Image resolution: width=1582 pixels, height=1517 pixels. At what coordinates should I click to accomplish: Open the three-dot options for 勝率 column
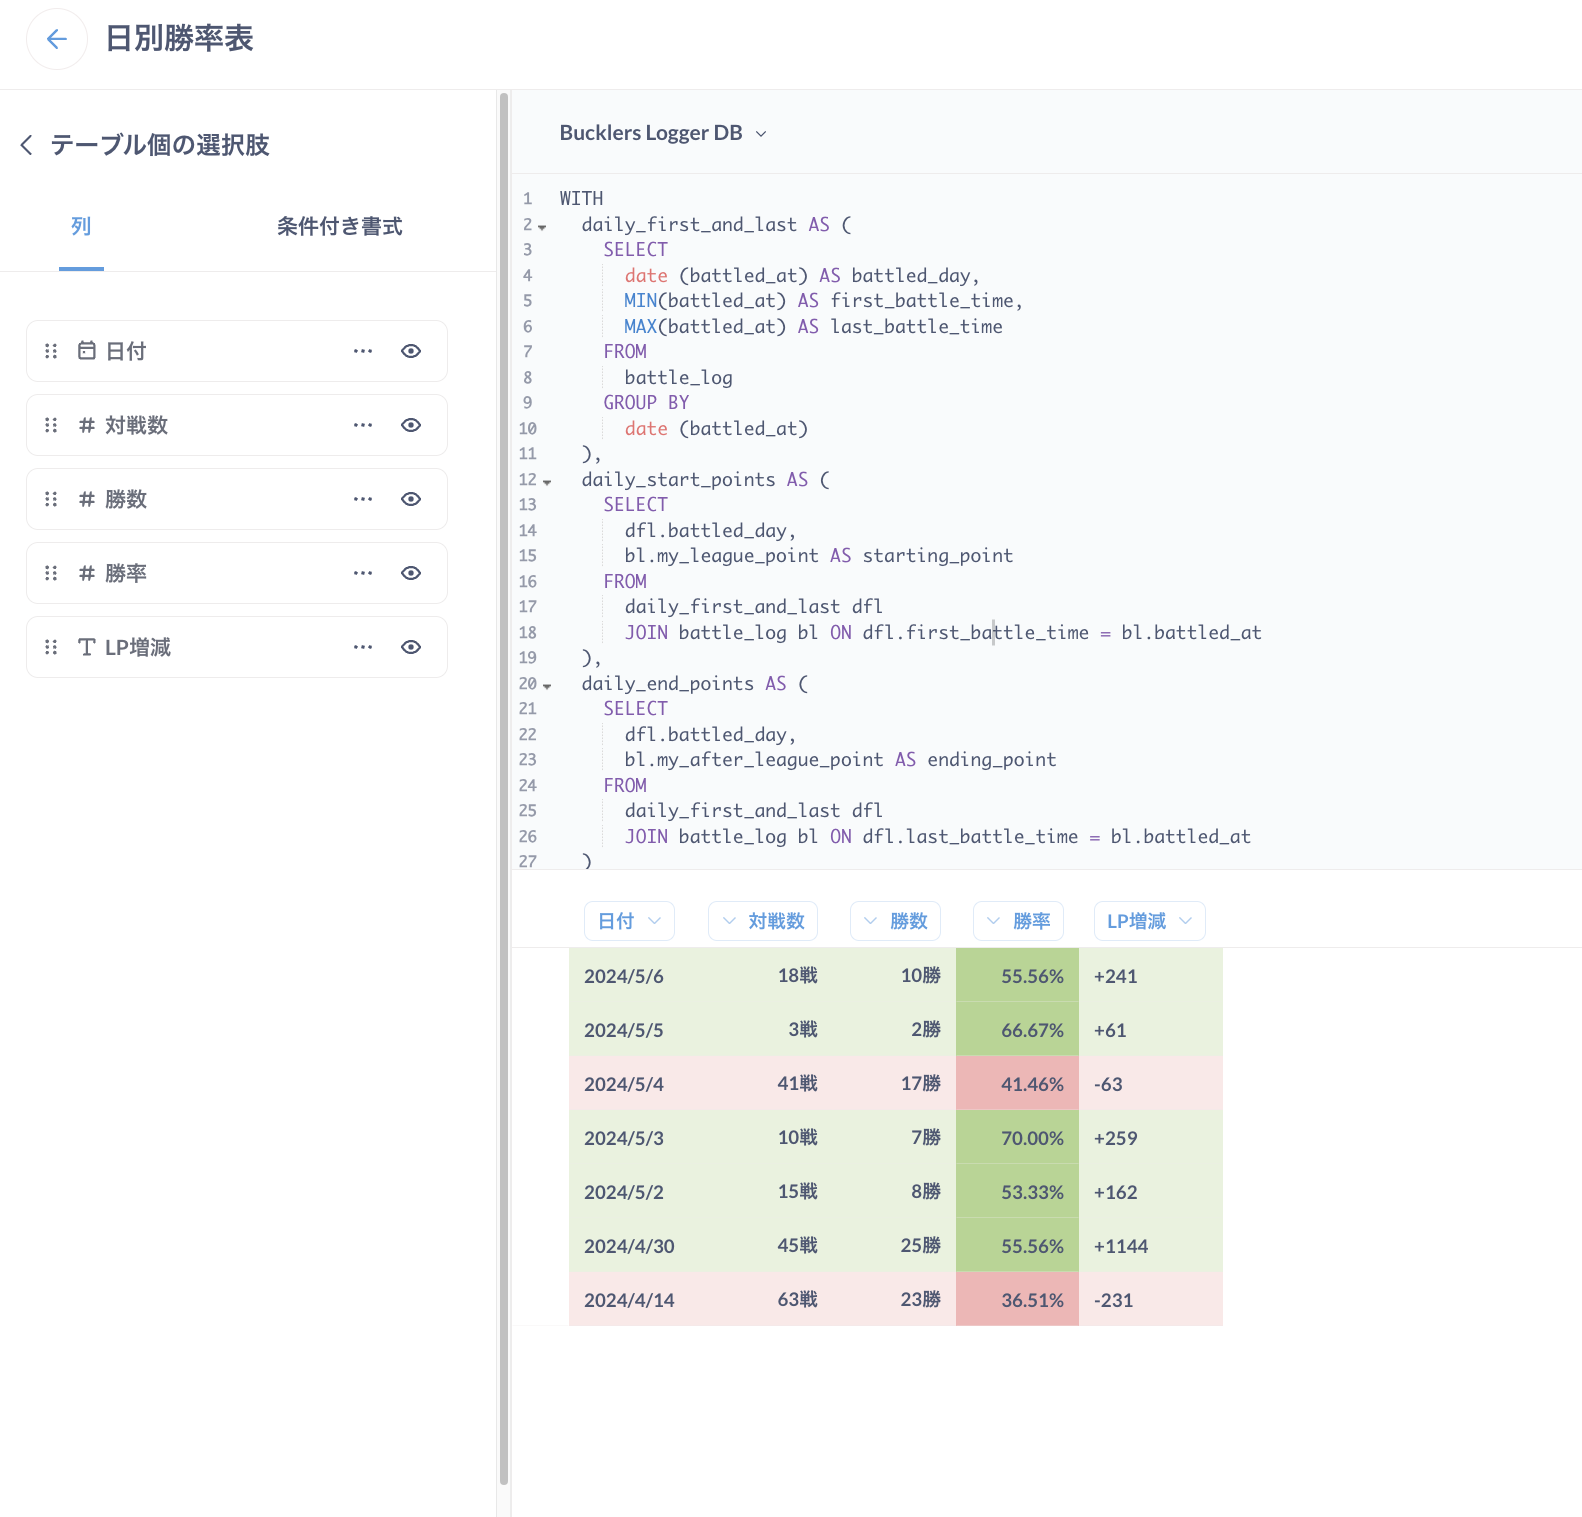click(x=363, y=573)
